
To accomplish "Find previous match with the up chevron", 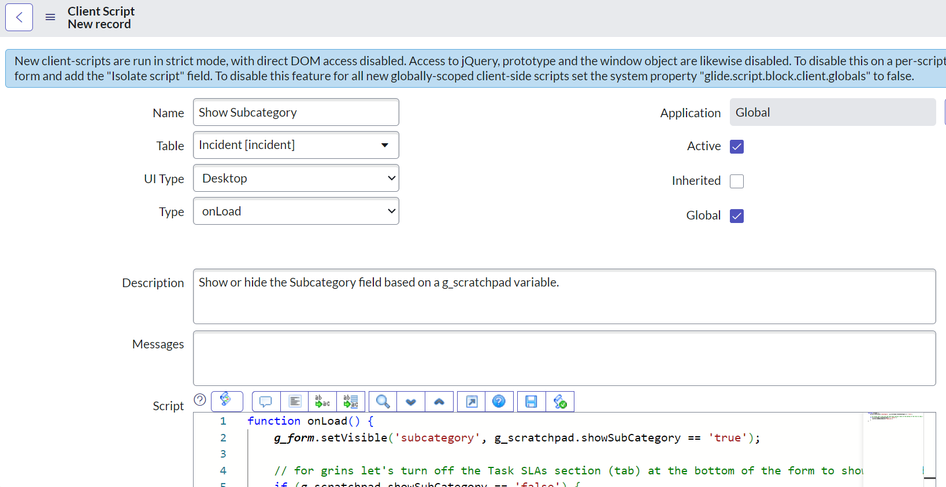I will click(439, 401).
